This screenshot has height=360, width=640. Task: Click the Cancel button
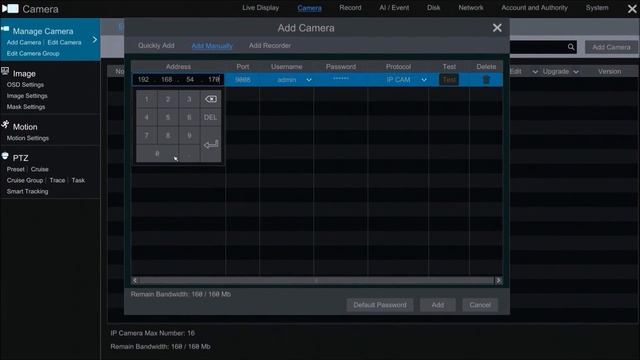point(480,305)
